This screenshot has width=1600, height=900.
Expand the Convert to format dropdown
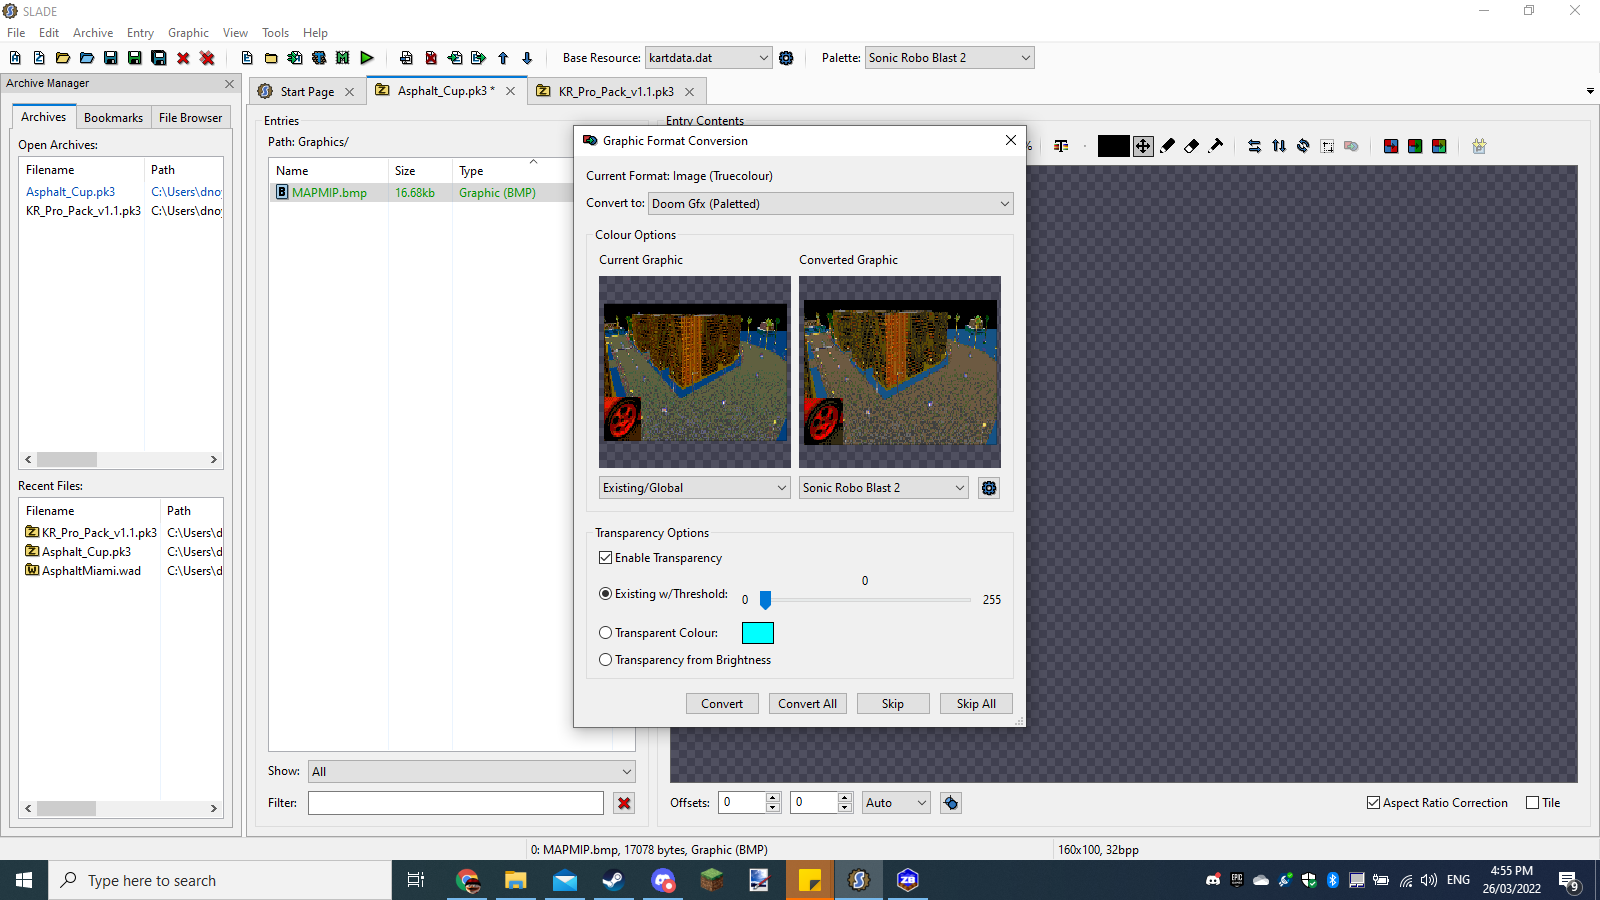831,204
